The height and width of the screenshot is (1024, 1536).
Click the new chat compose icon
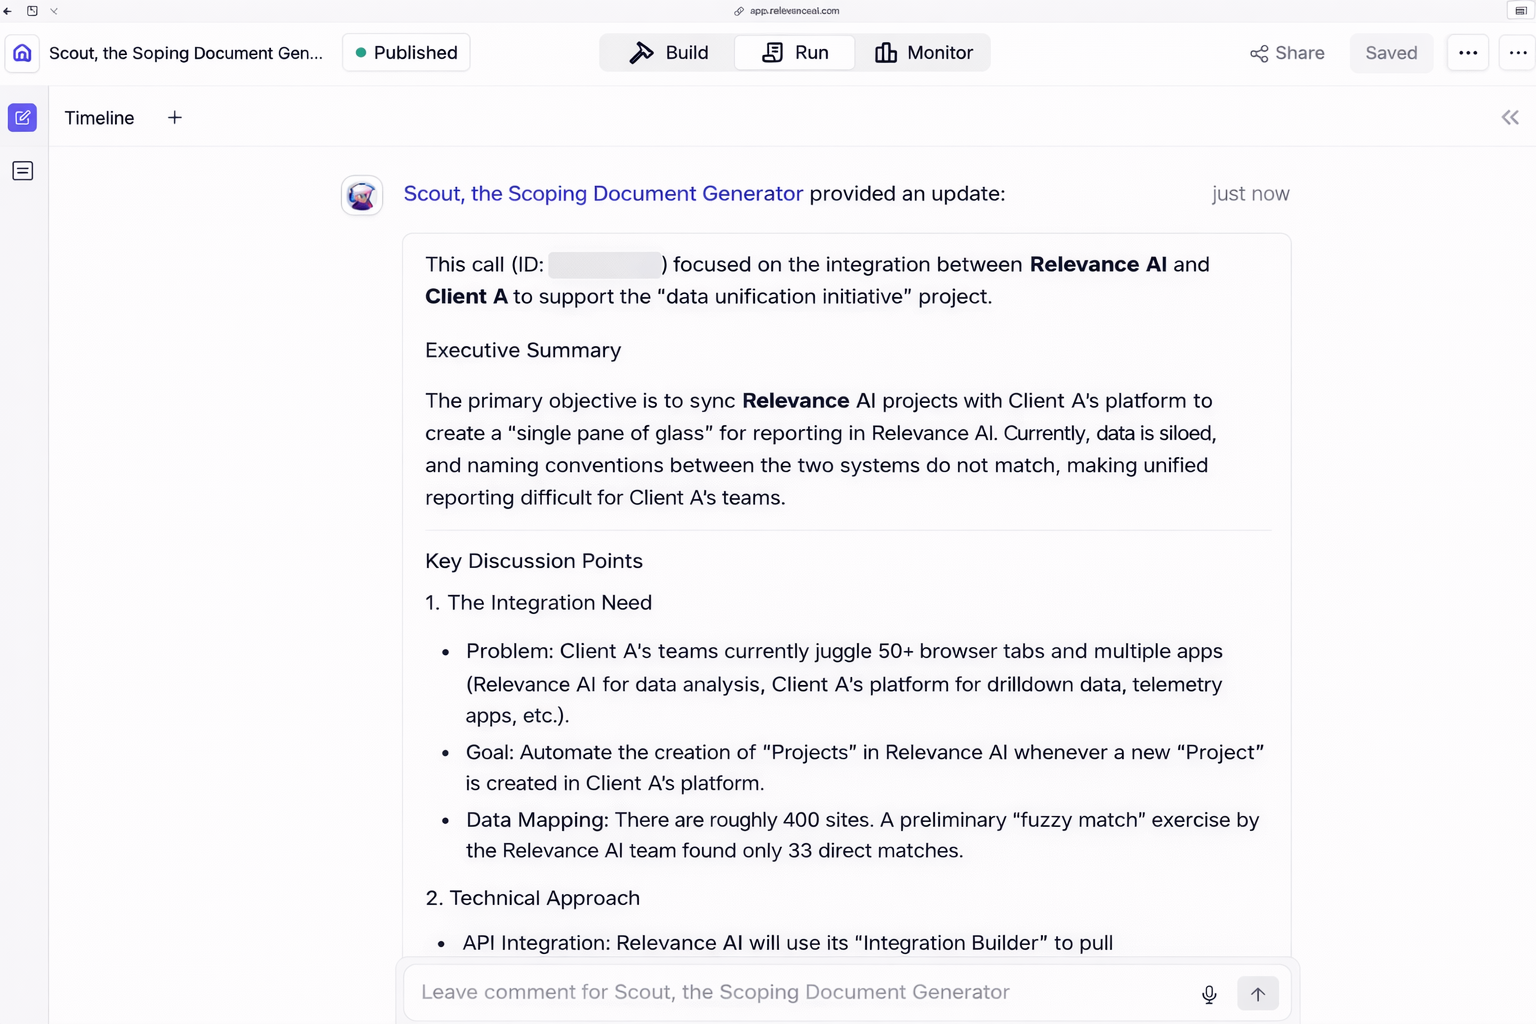point(22,118)
